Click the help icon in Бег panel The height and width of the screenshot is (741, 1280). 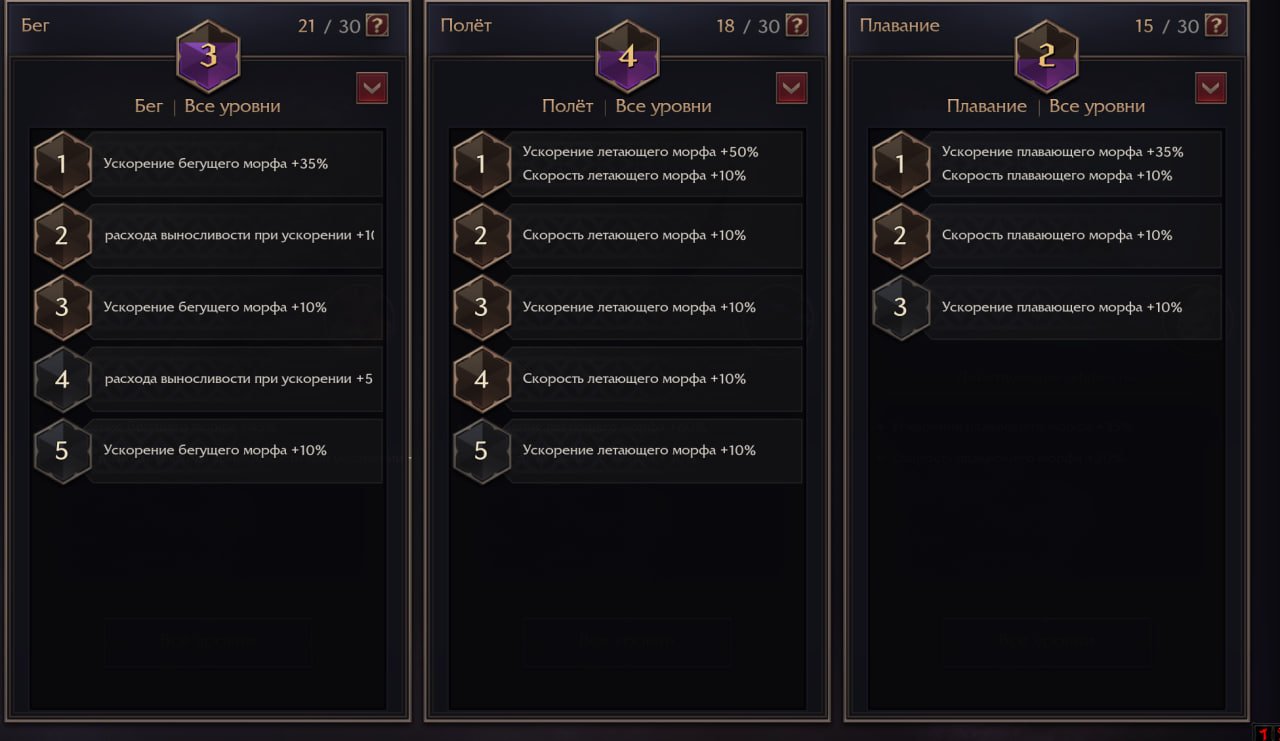tap(377, 25)
